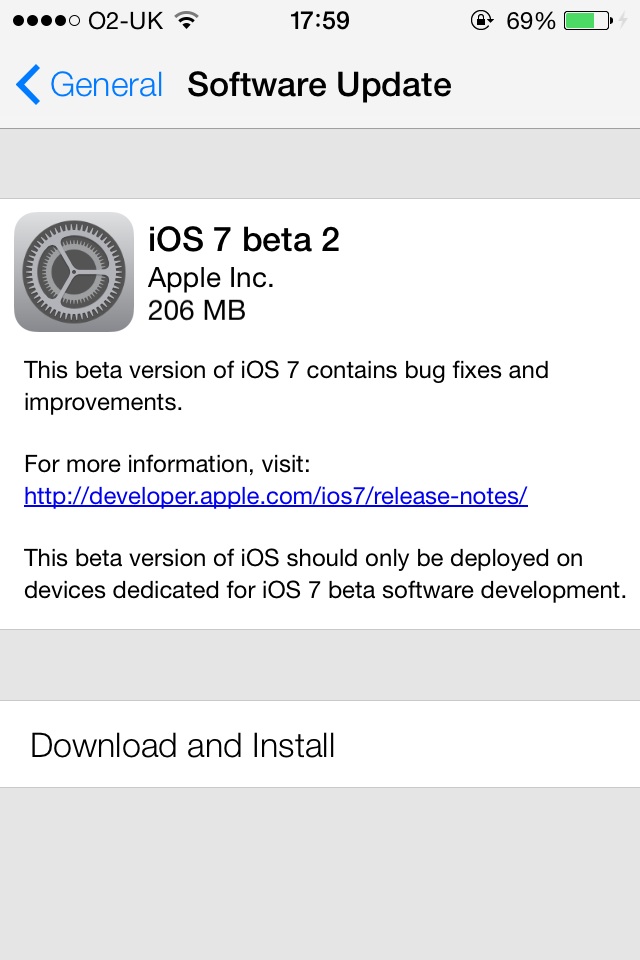This screenshot has width=640, height=960.
Task: Click the beta software development warning text
Action: coord(325,574)
